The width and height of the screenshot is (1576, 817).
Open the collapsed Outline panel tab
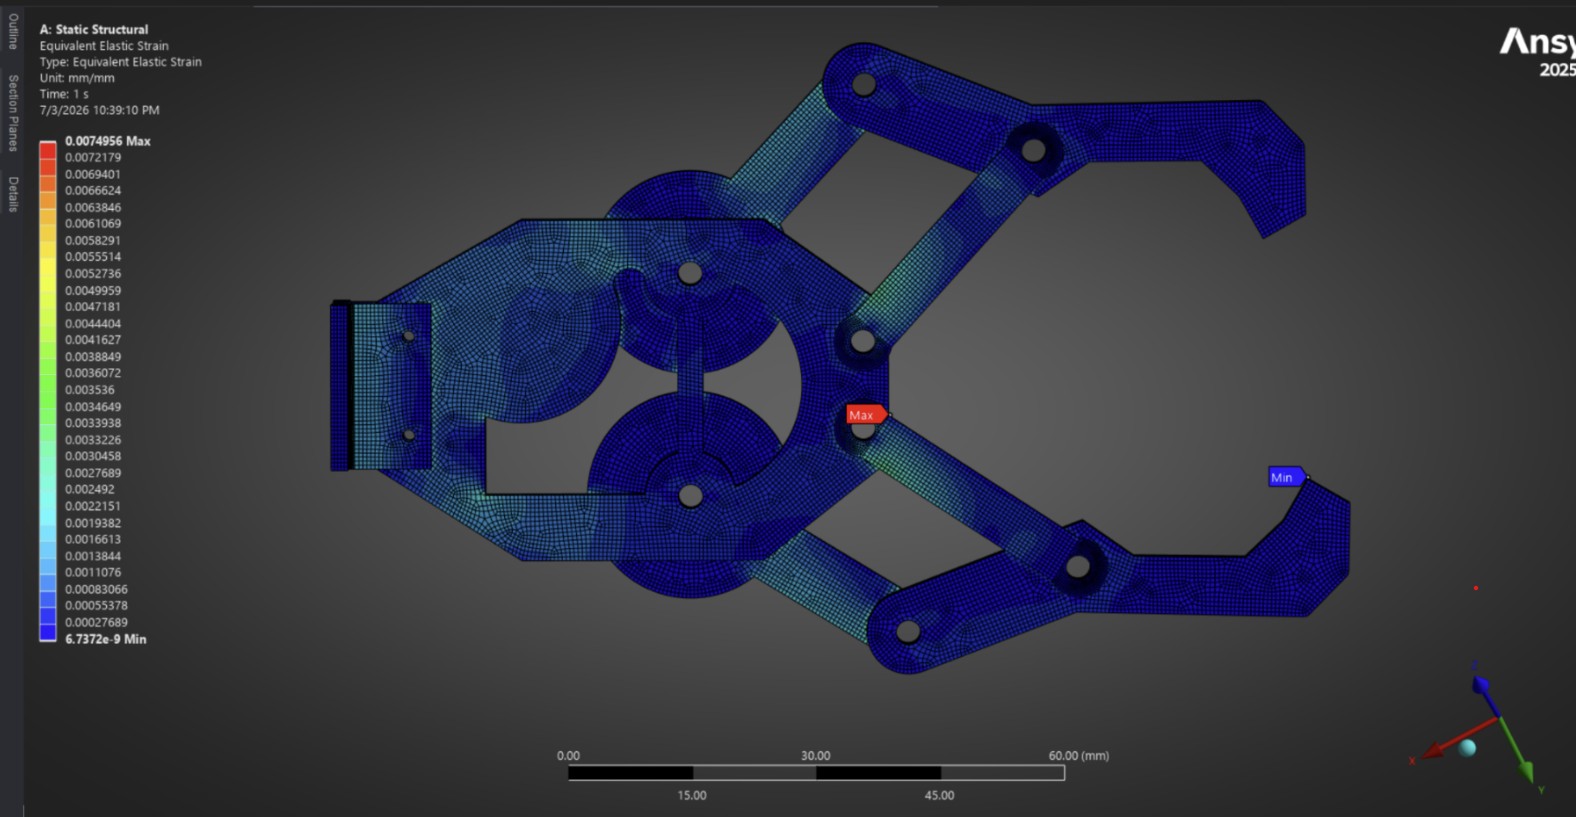13,31
